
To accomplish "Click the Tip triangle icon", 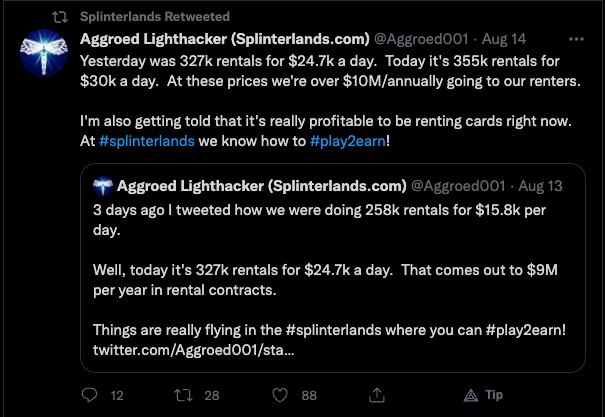I will 471,395.
